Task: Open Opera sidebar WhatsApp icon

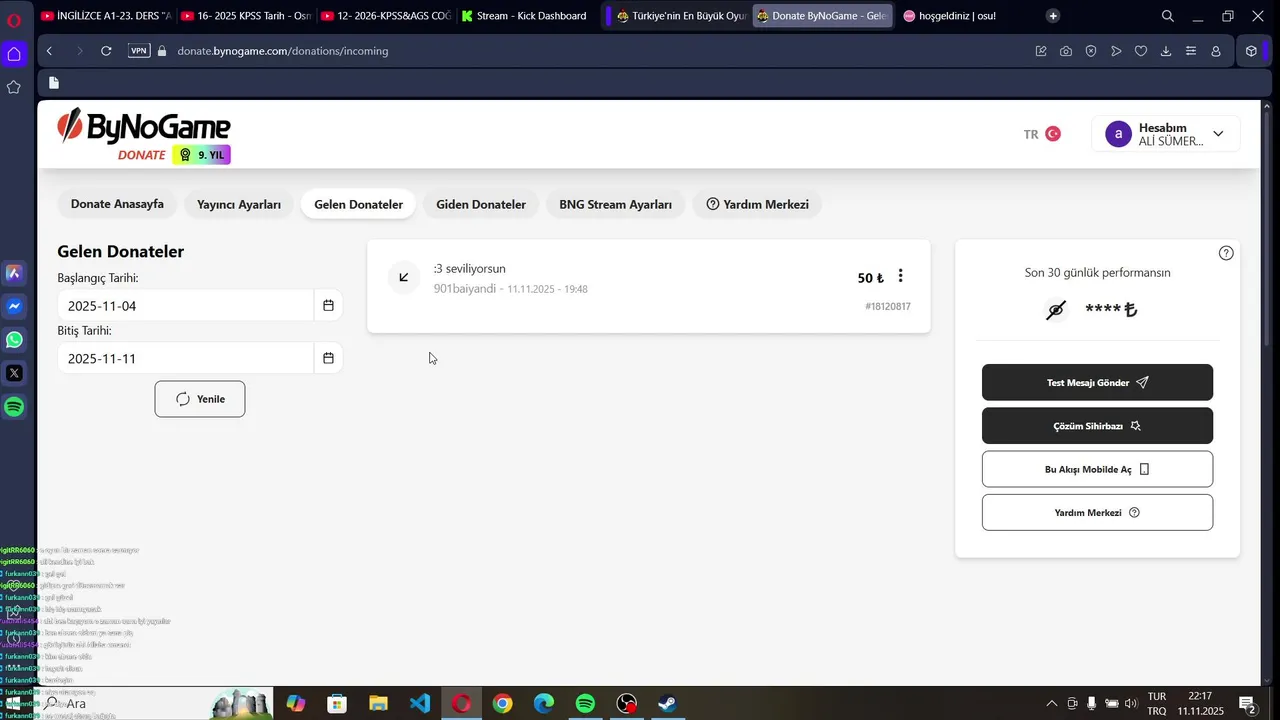Action: tap(14, 340)
